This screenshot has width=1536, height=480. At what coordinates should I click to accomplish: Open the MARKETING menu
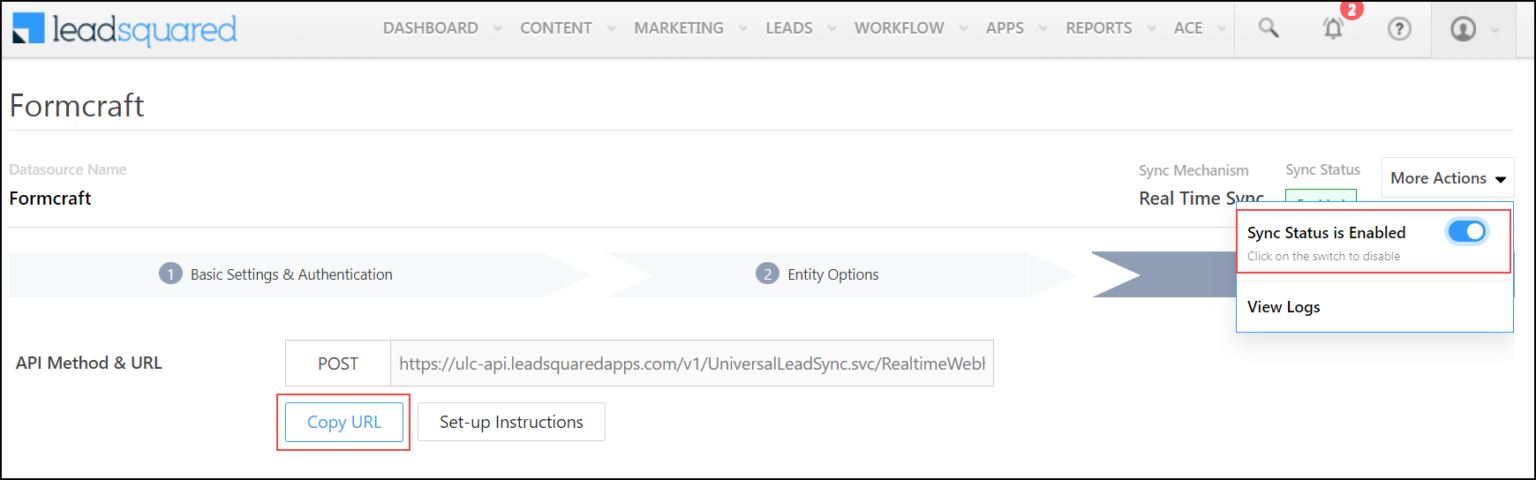(679, 28)
